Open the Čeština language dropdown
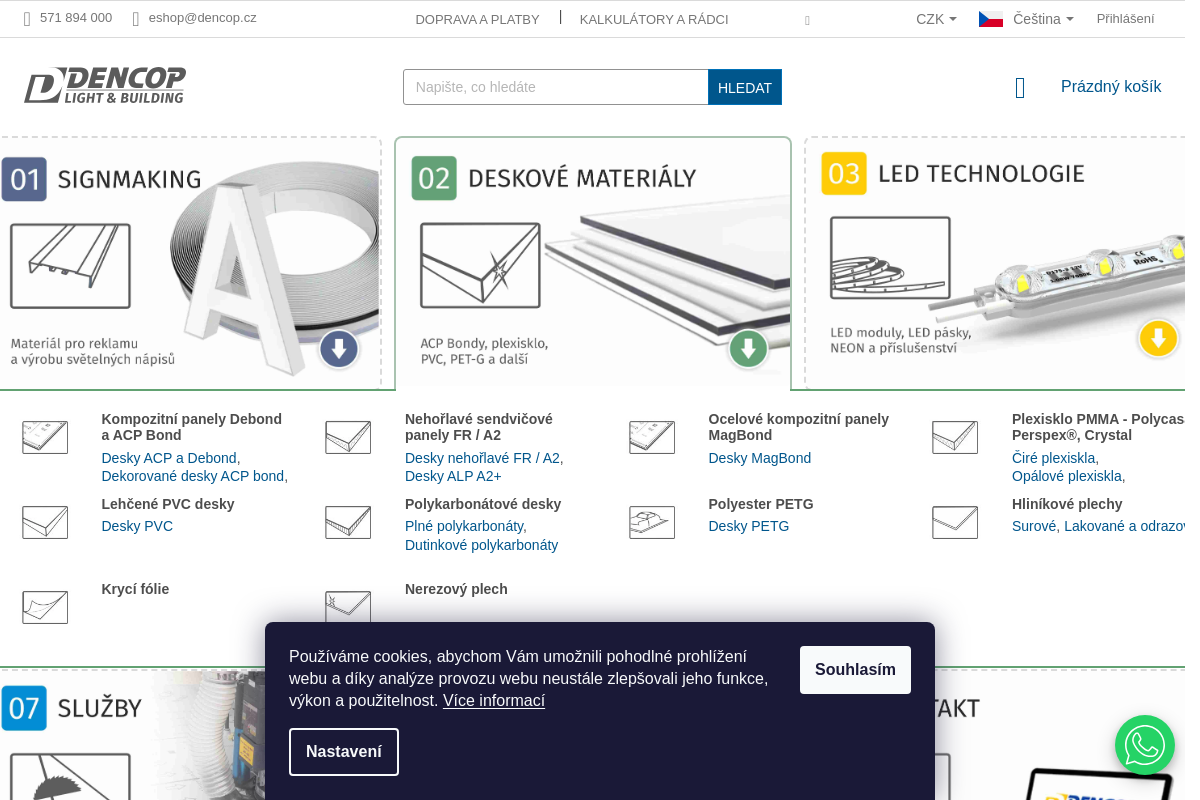Image resolution: width=1200 pixels, height=800 pixels. 1043,19
